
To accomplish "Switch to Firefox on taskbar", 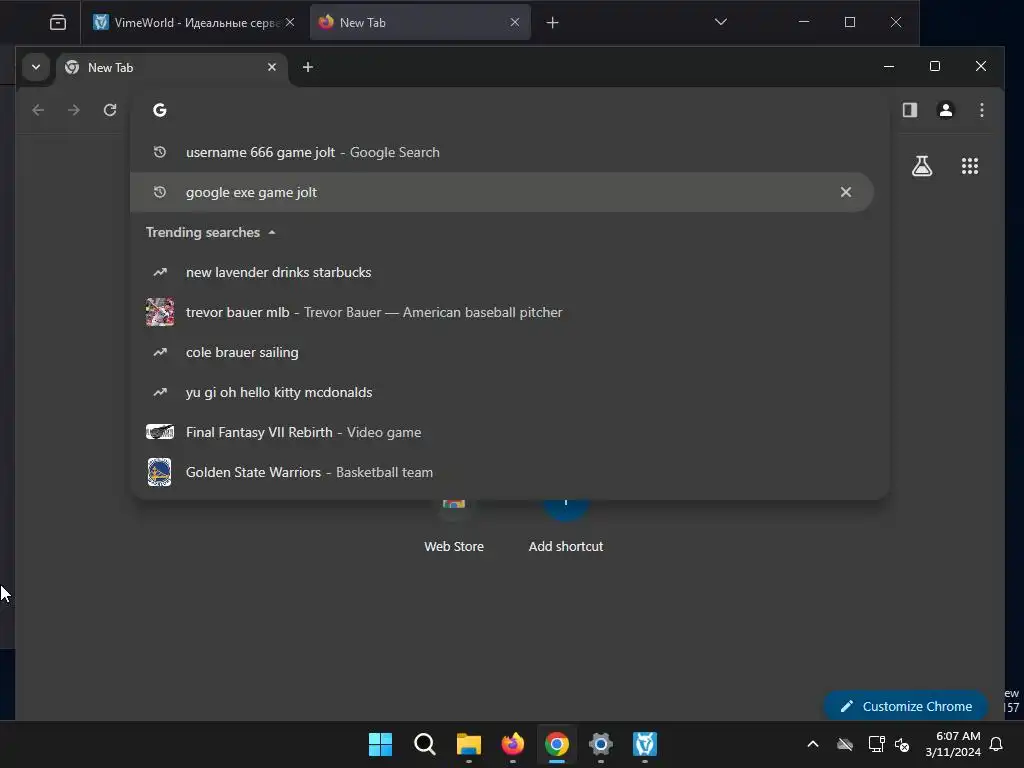I will click(x=513, y=744).
